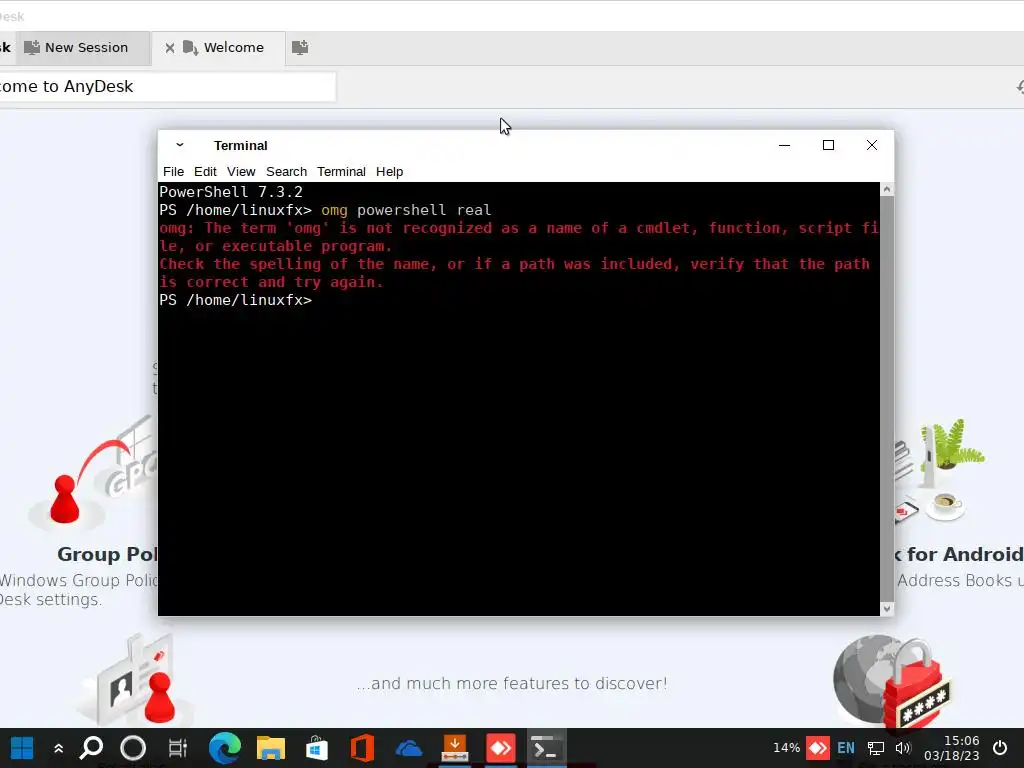Screen dimensions: 1024x768
Task: Click the AnyDesk address input field
Action: [x=167, y=87]
